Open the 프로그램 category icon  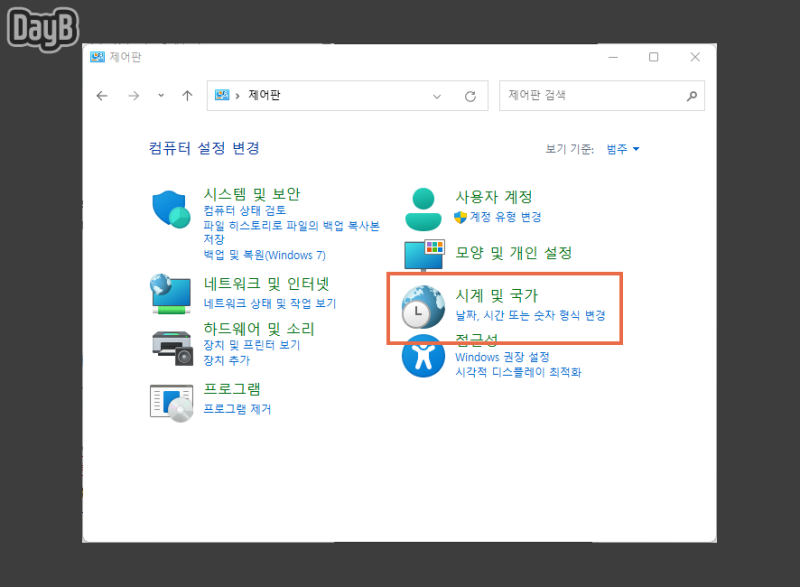click(x=170, y=400)
